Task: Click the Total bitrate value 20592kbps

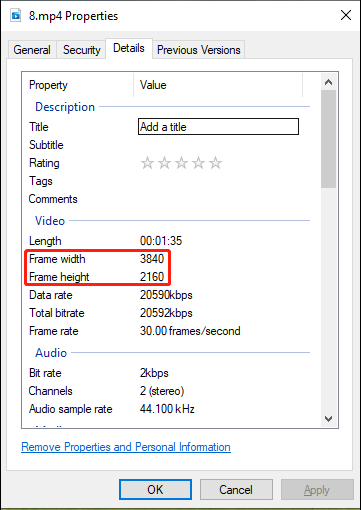Action: 166,313
